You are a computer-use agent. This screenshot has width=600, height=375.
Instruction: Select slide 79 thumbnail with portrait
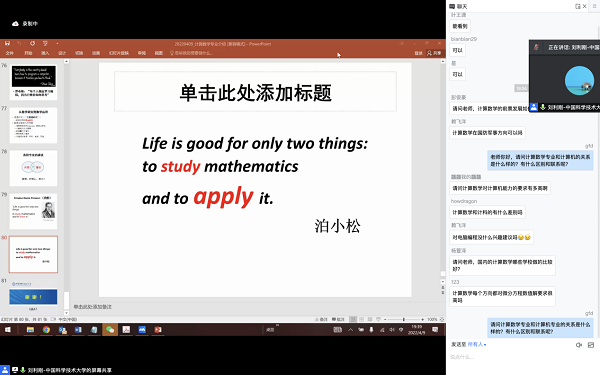coord(33,211)
